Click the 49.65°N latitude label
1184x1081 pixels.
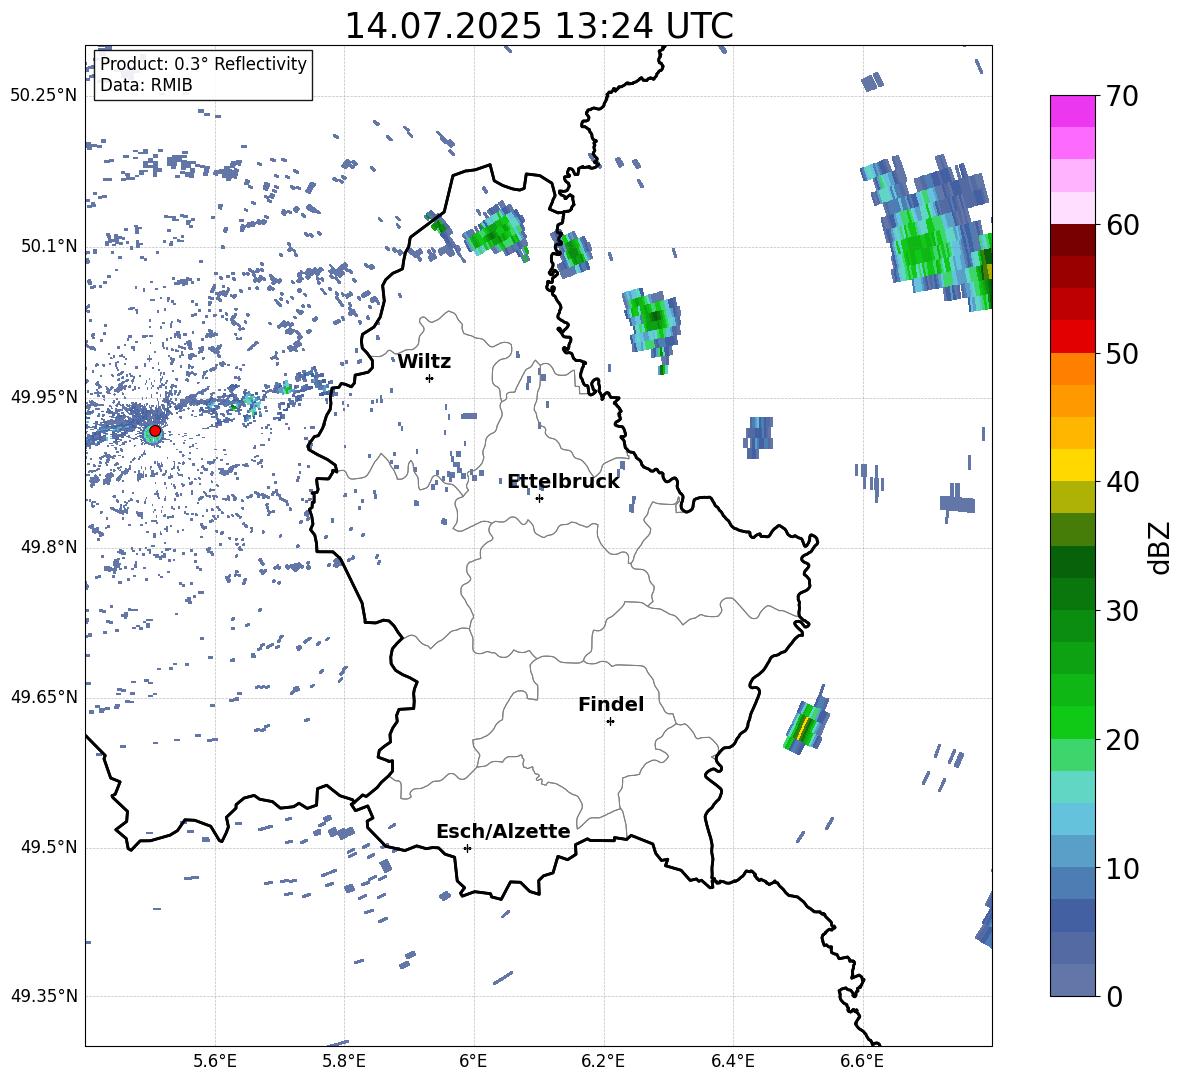point(44,696)
